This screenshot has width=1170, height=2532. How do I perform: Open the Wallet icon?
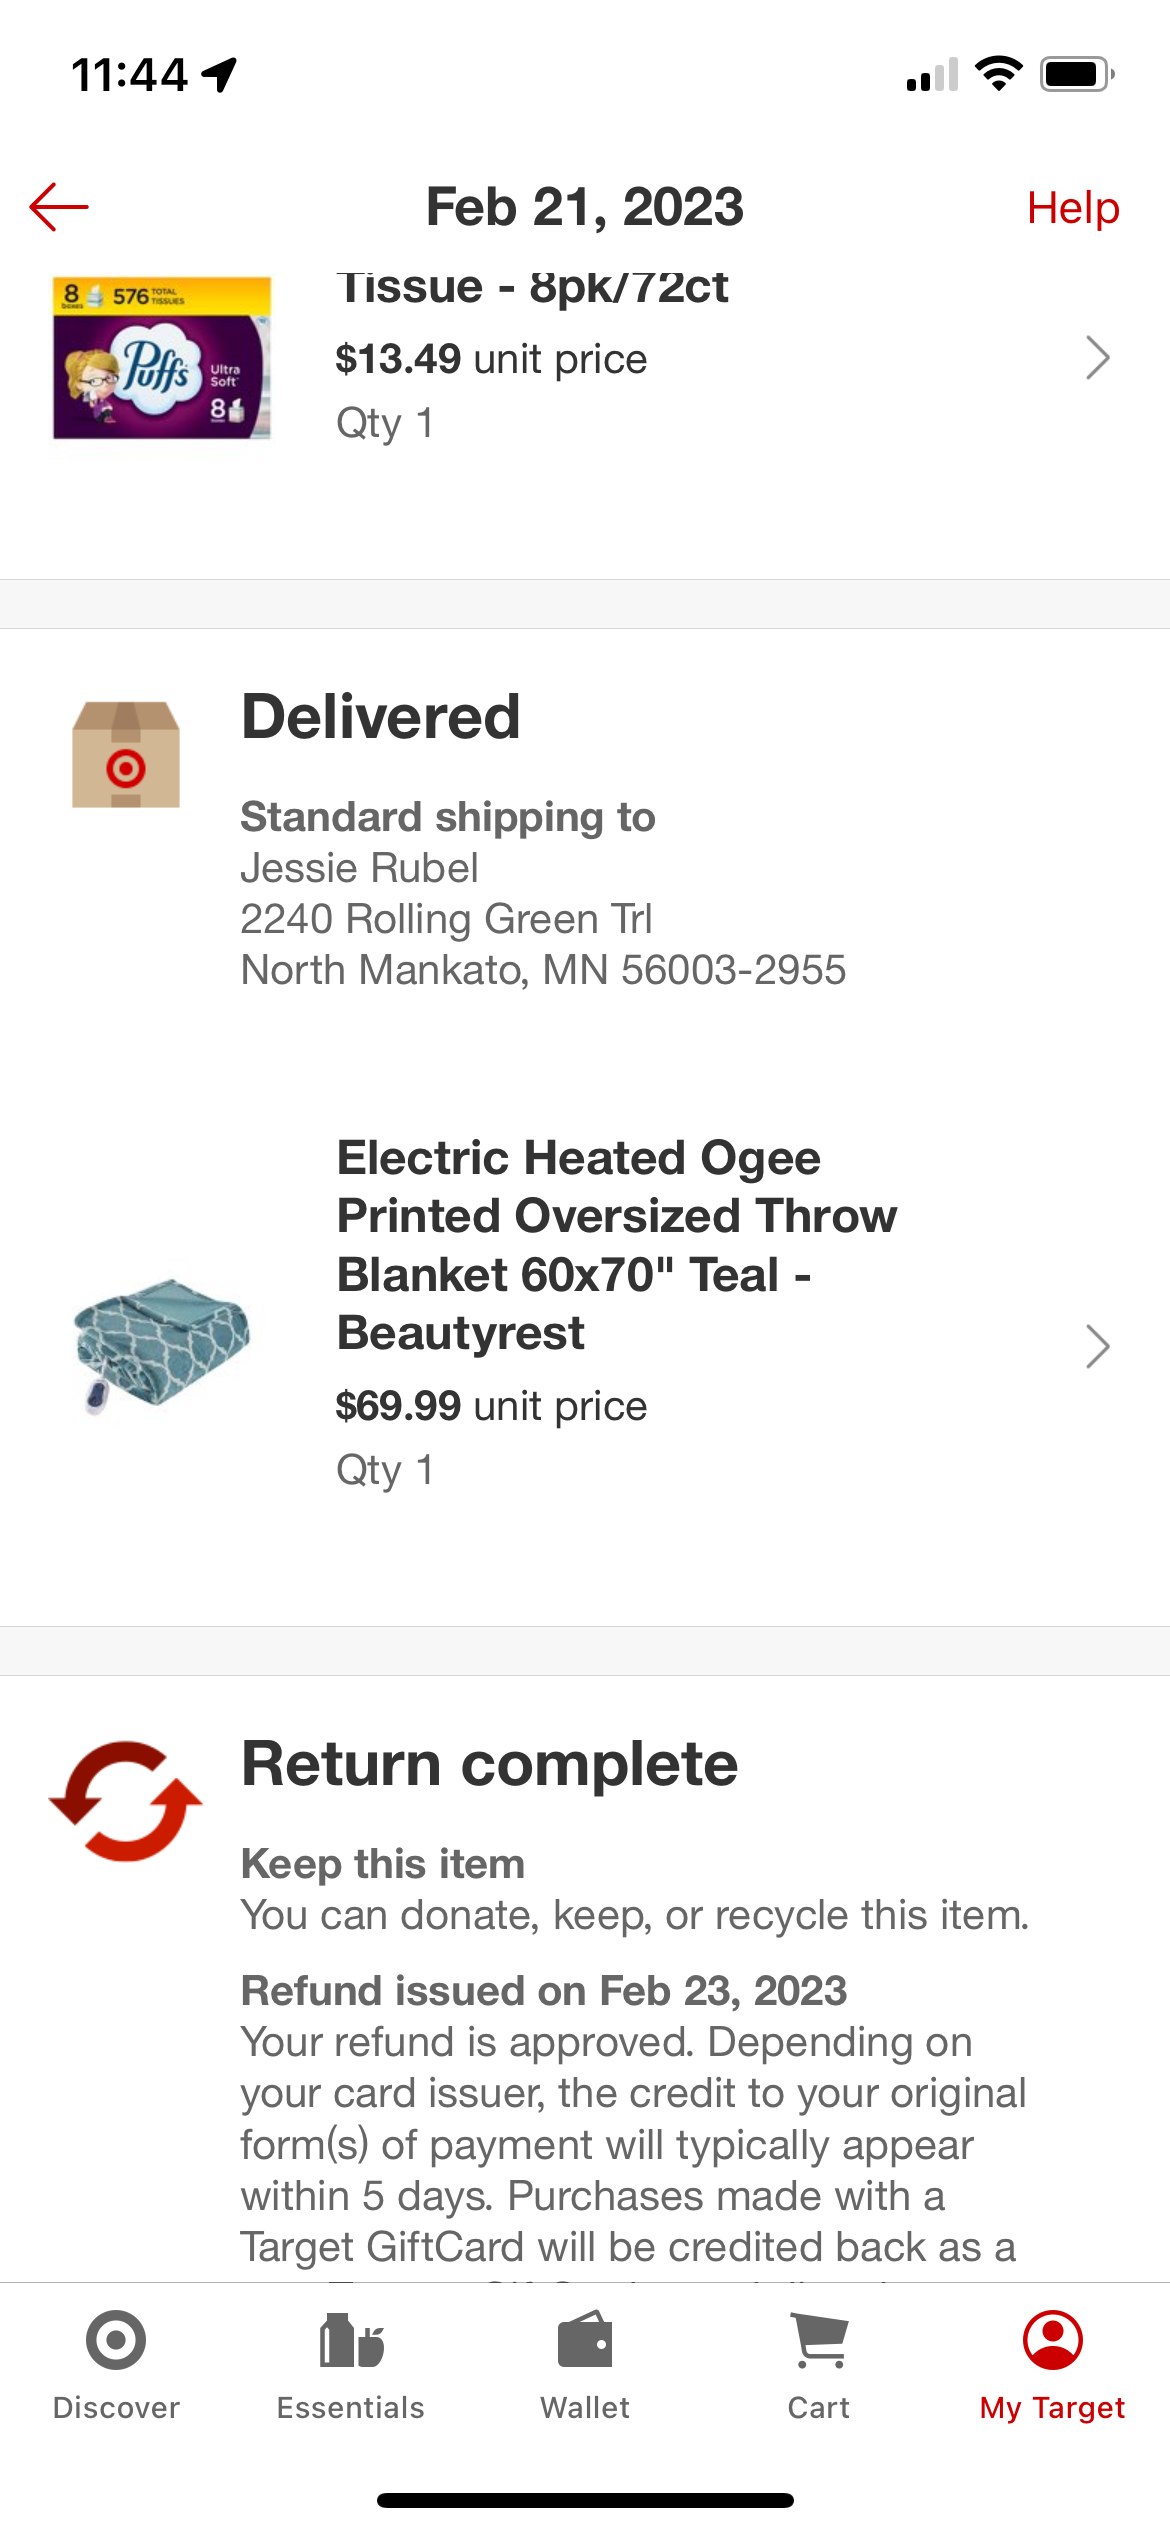(585, 2339)
